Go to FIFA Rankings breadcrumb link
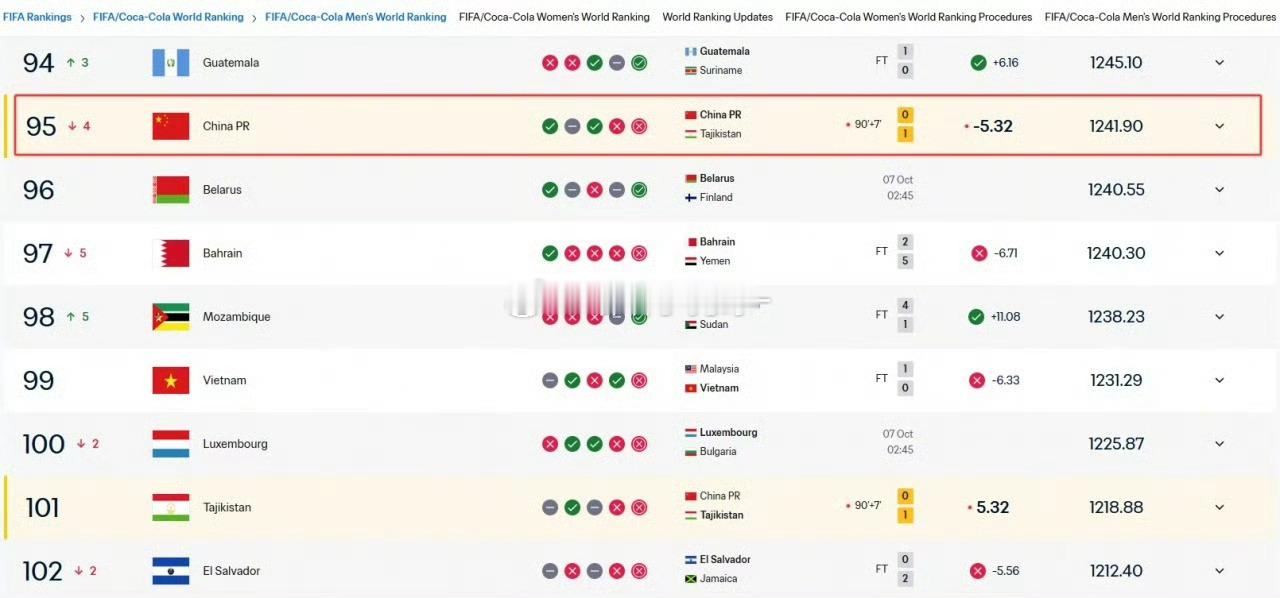 (37, 17)
